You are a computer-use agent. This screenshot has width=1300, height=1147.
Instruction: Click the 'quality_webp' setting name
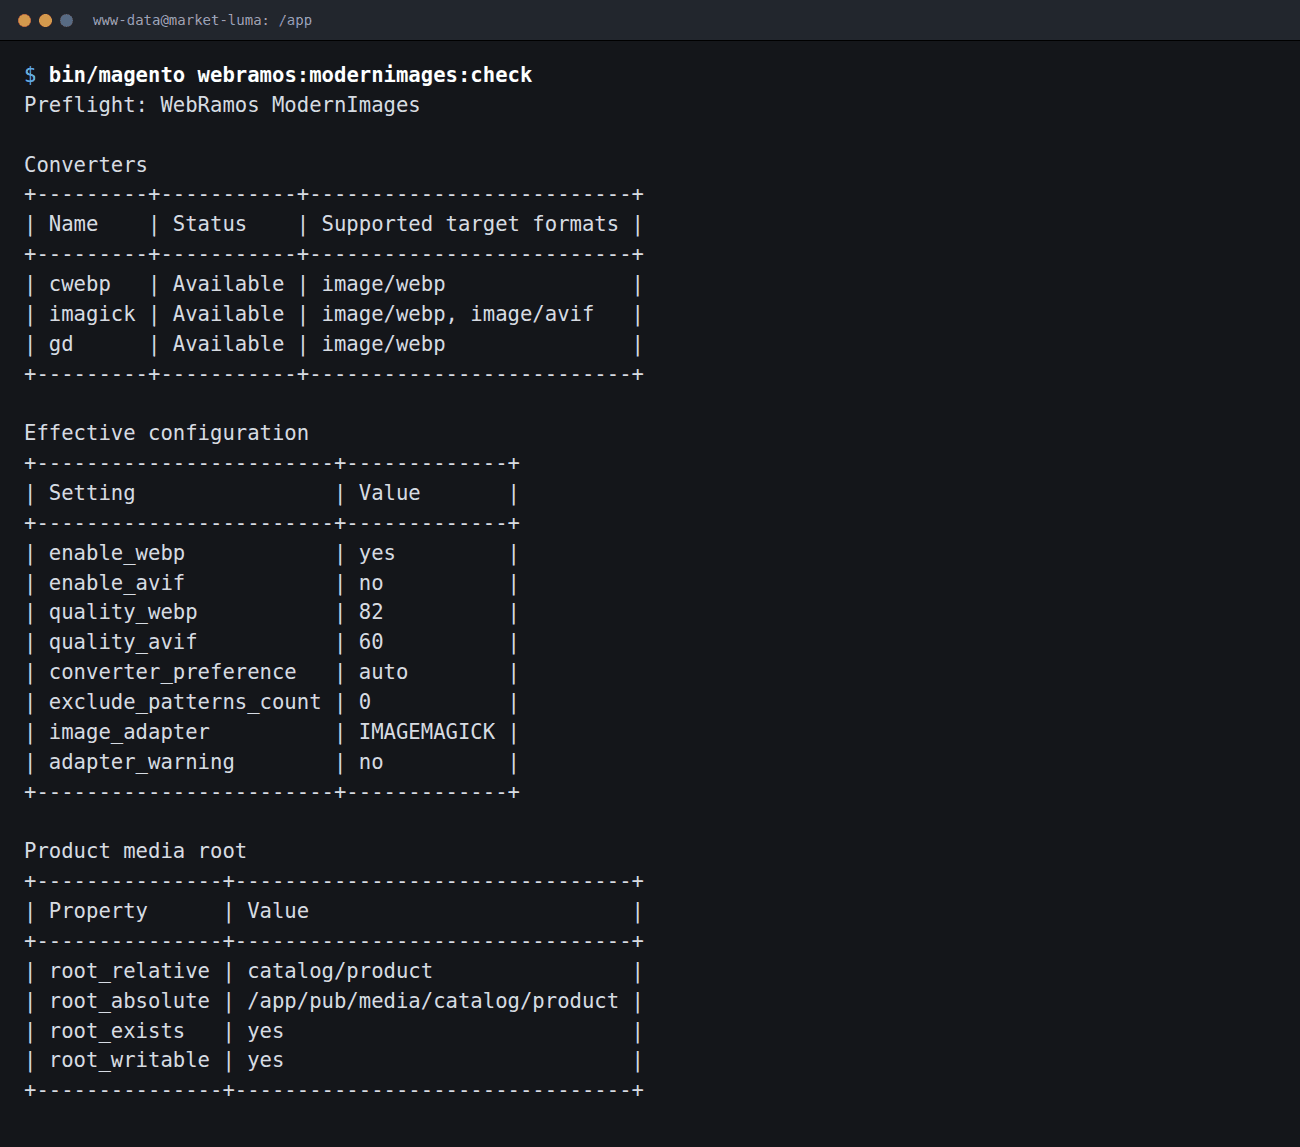[123, 612]
